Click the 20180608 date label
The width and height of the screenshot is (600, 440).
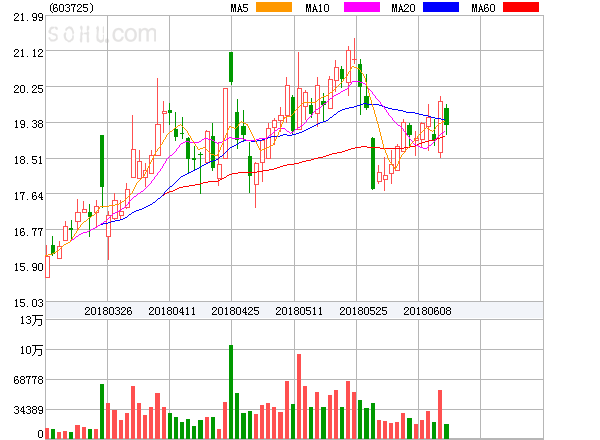point(427,311)
